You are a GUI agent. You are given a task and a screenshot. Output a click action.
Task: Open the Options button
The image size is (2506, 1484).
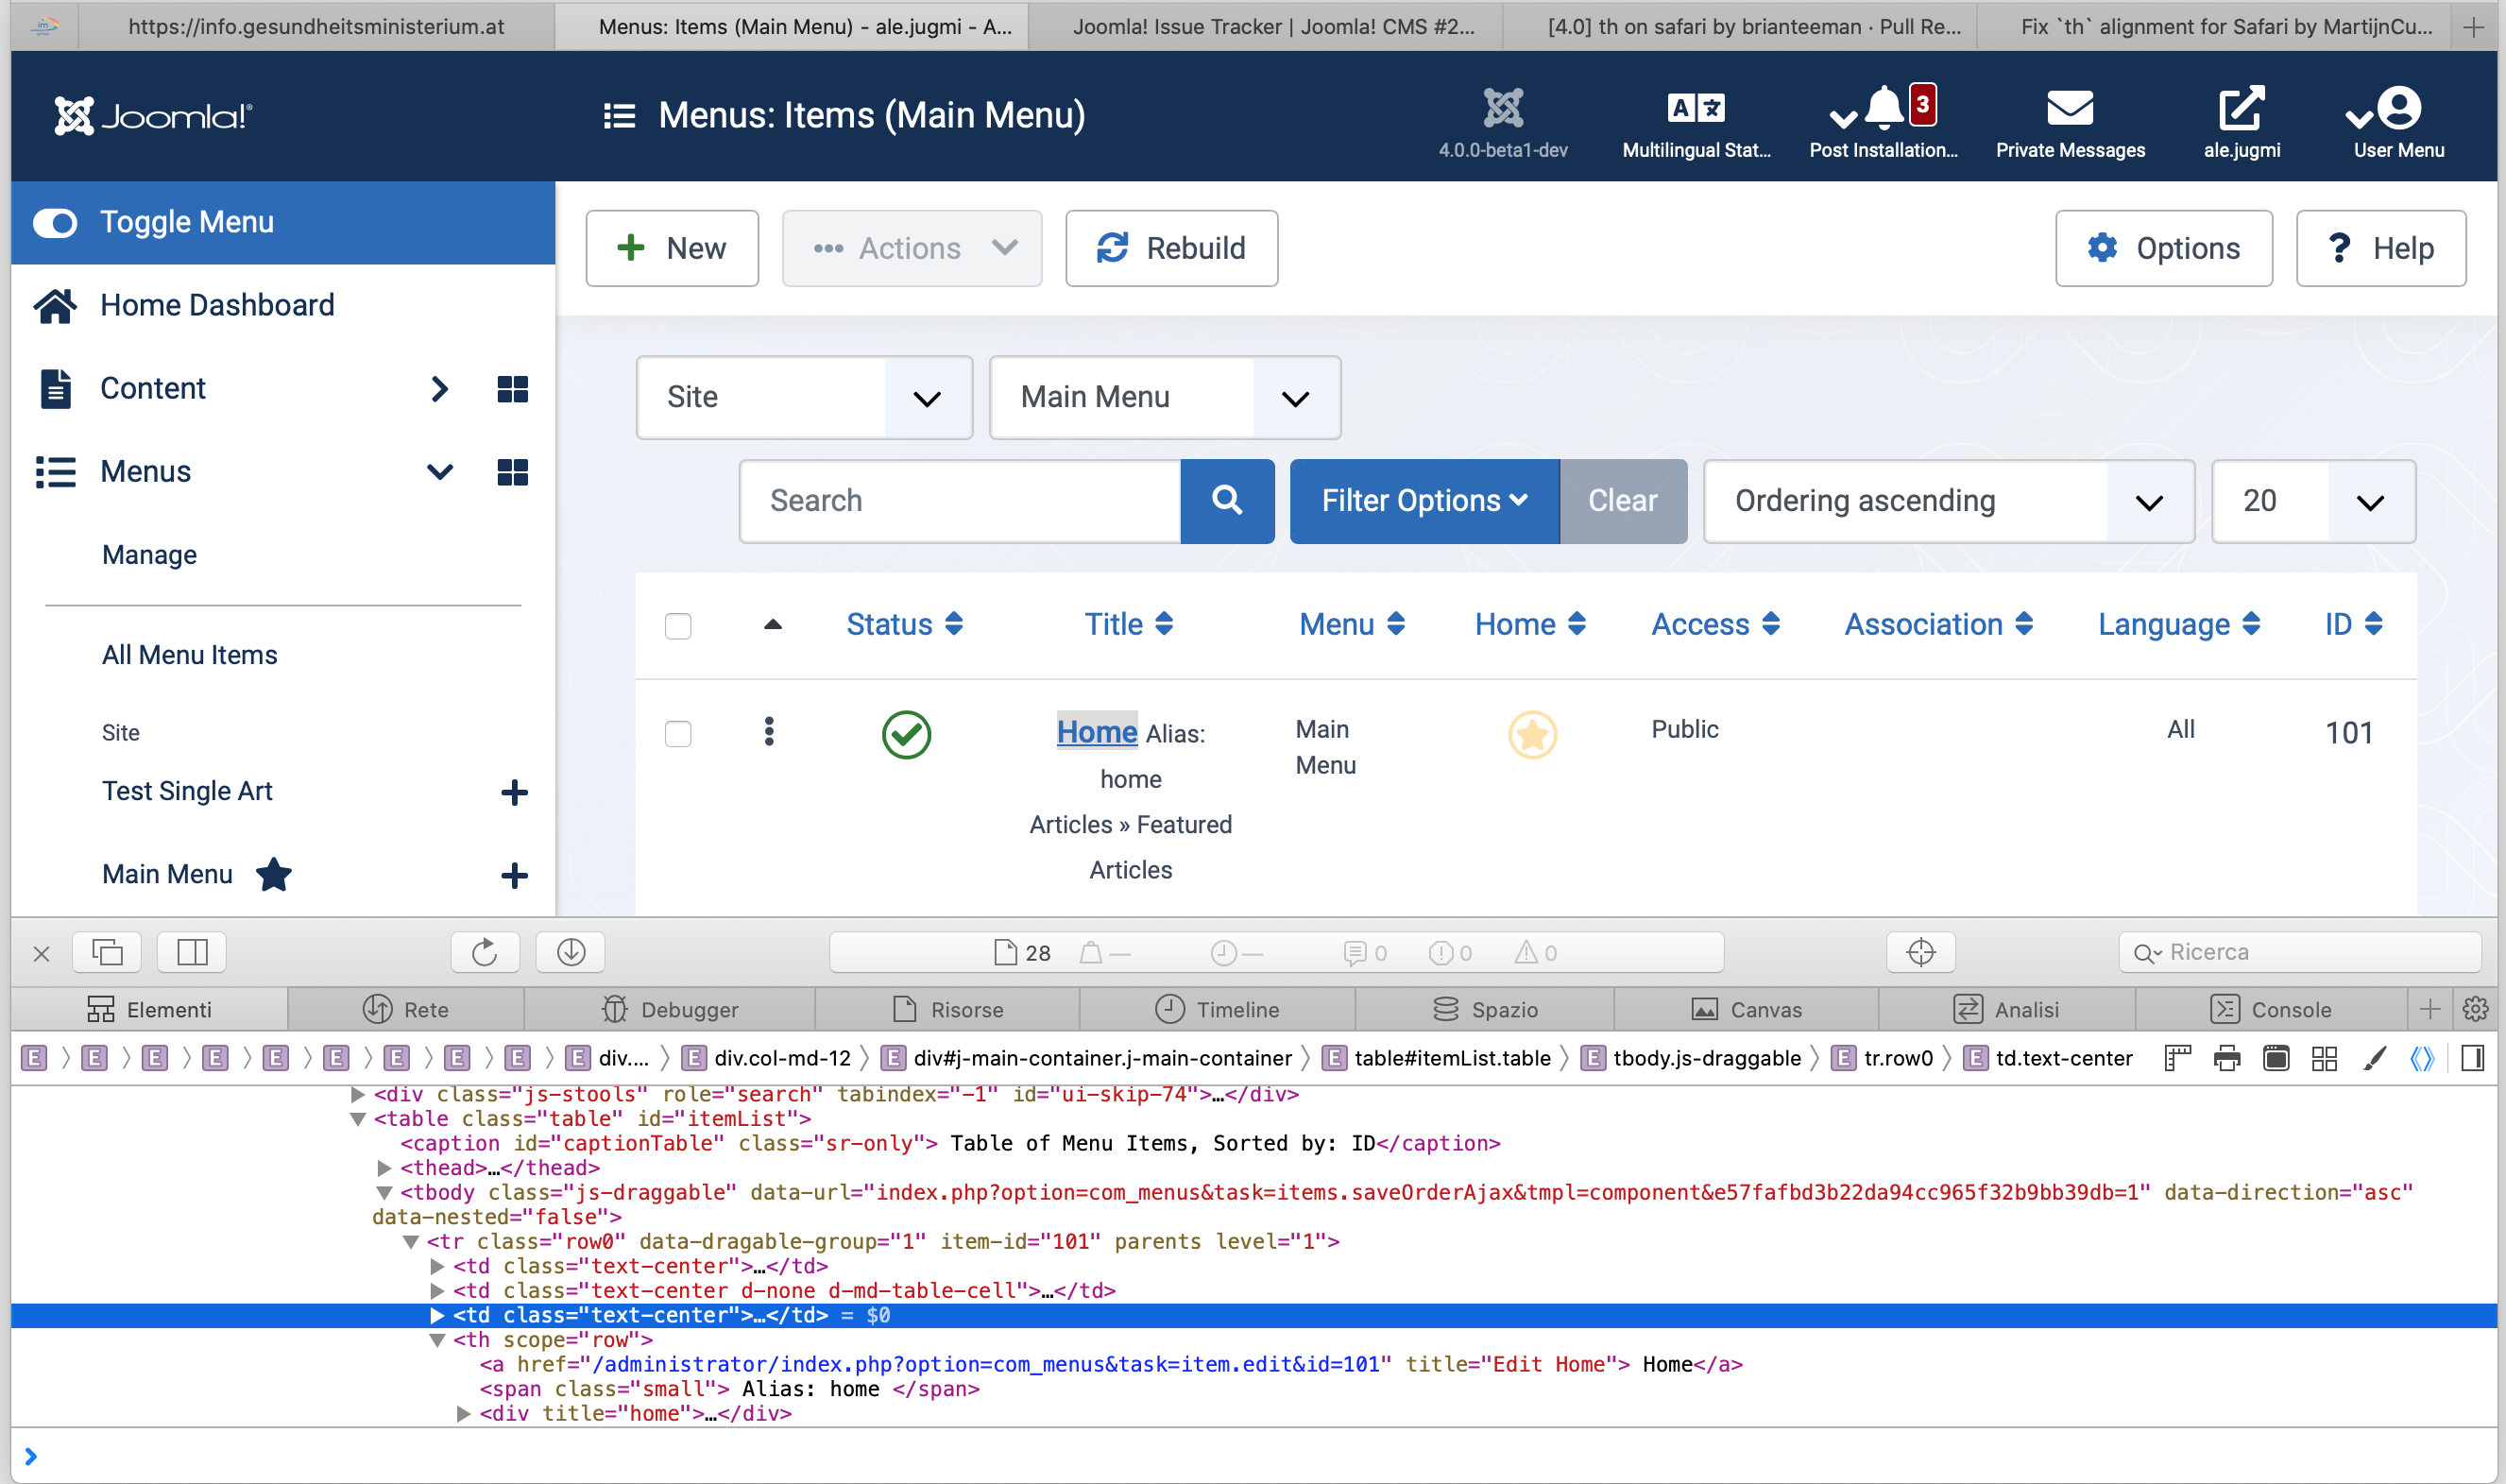[2163, 248]
